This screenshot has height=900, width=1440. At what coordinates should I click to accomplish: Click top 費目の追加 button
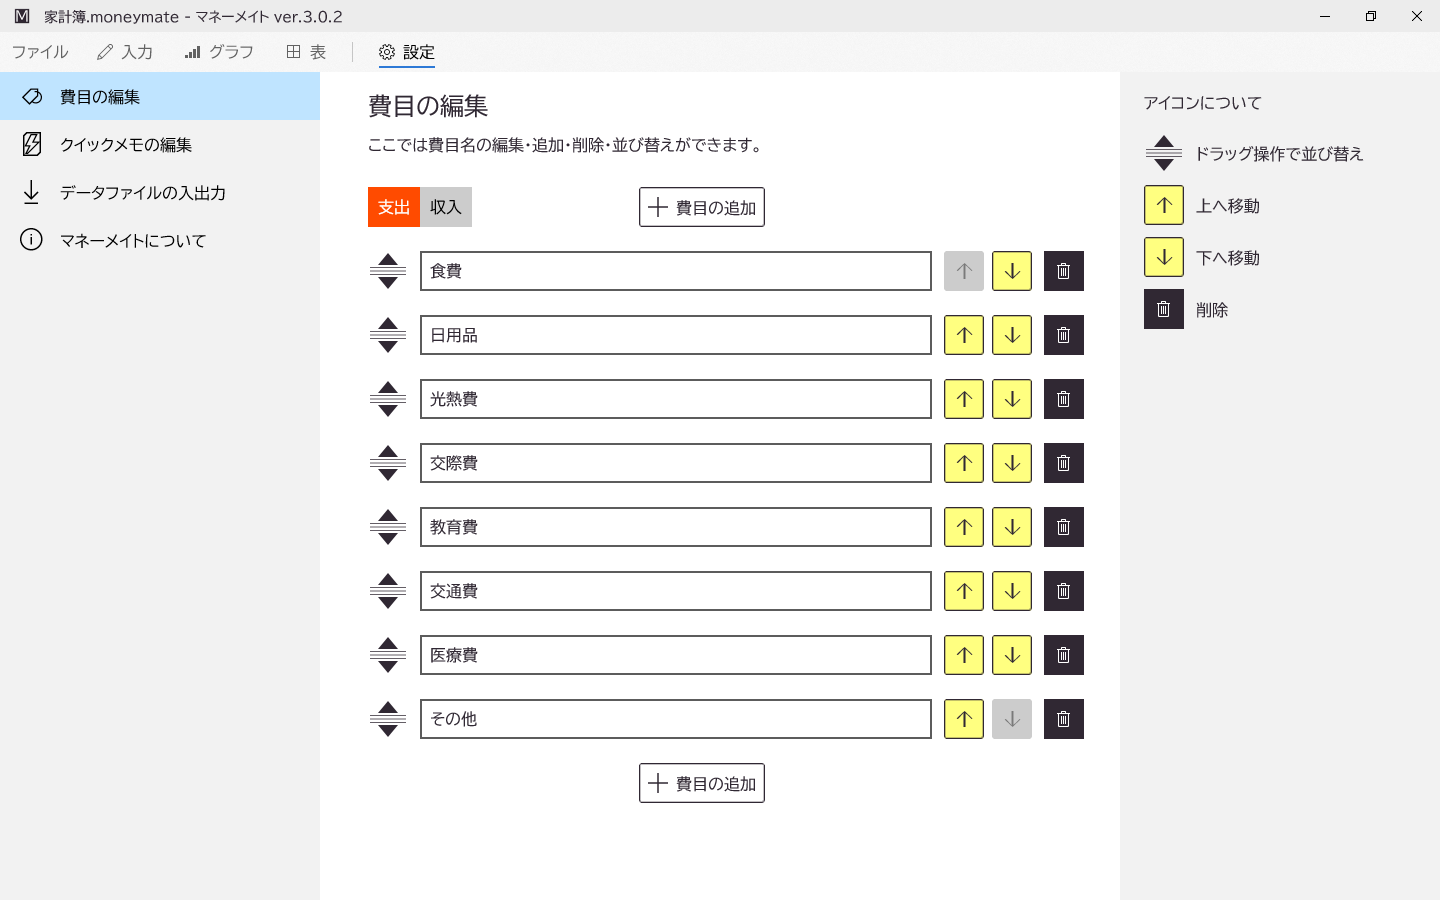click(x=702, y=207)
